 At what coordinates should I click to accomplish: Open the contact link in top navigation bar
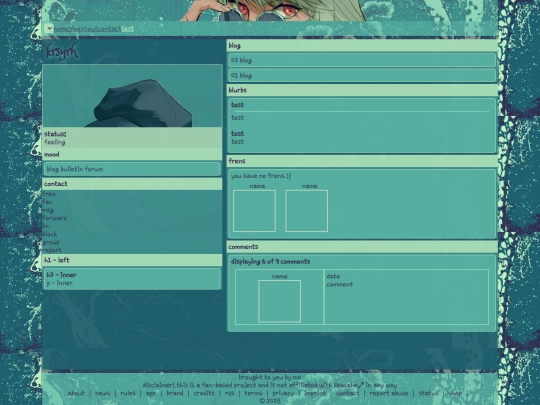pos(109,29)
